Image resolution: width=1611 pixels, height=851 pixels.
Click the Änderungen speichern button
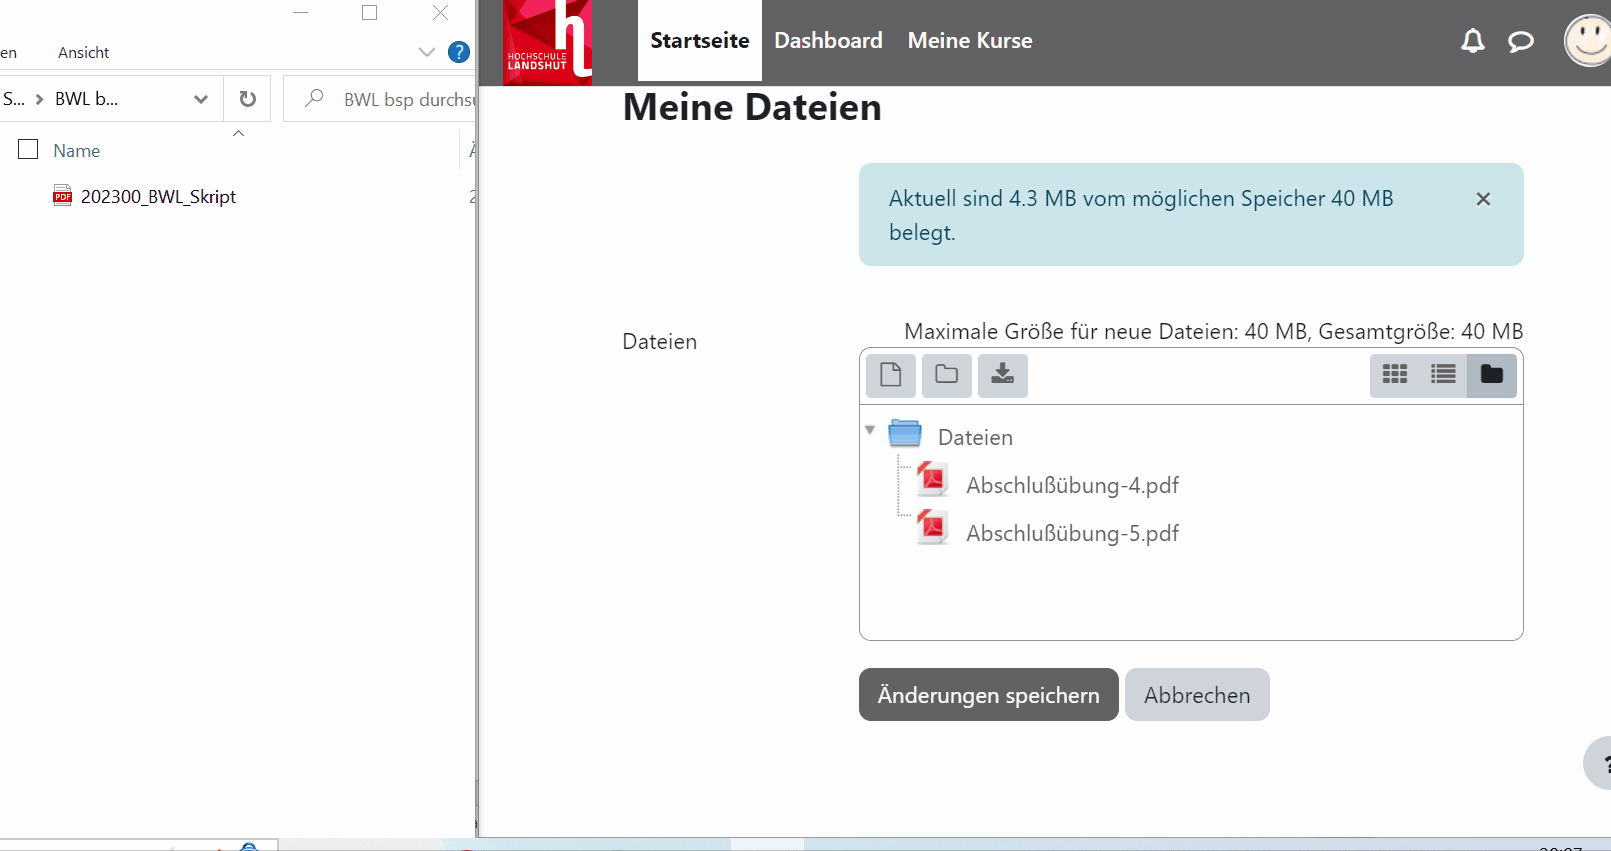[x=988, y=695]
